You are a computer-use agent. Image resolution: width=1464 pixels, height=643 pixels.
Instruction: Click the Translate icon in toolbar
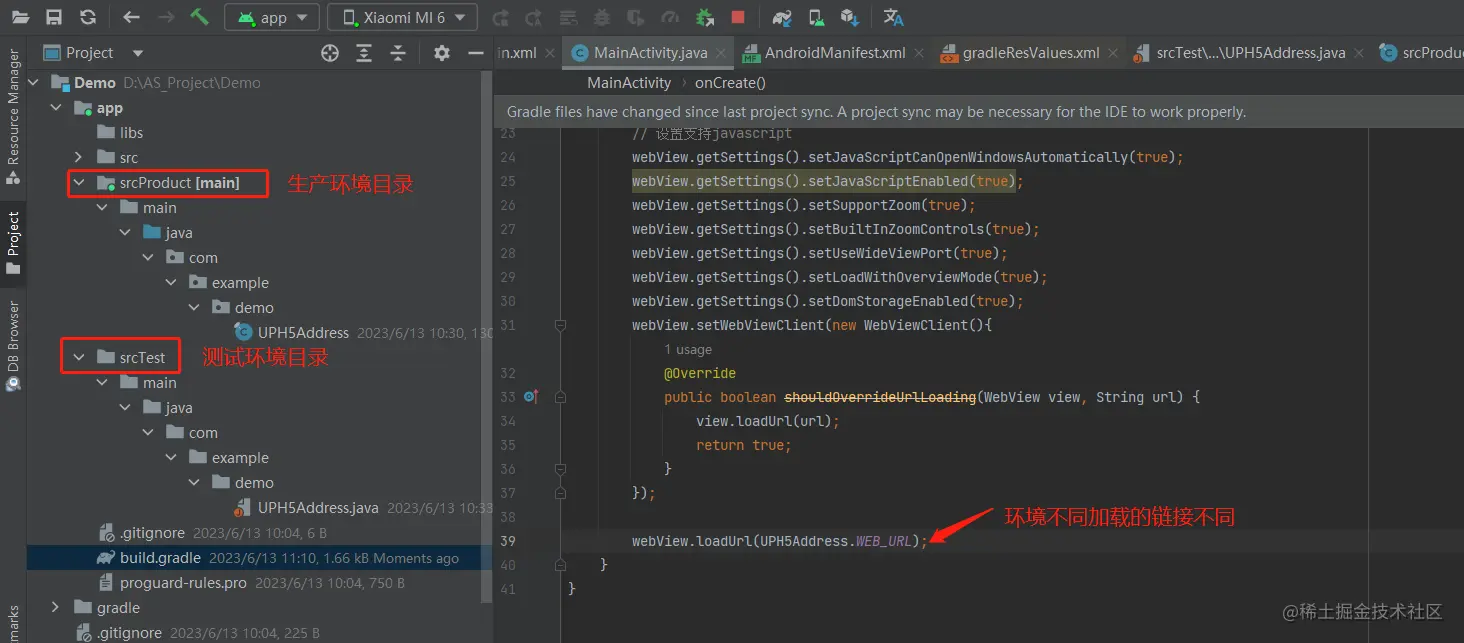(x=893, y=17)
